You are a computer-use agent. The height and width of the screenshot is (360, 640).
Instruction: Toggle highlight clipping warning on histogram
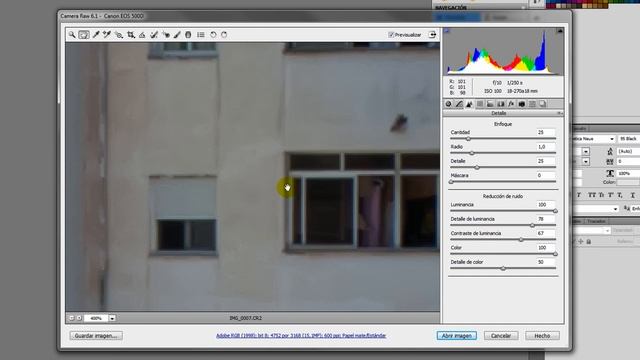point(560,31)
